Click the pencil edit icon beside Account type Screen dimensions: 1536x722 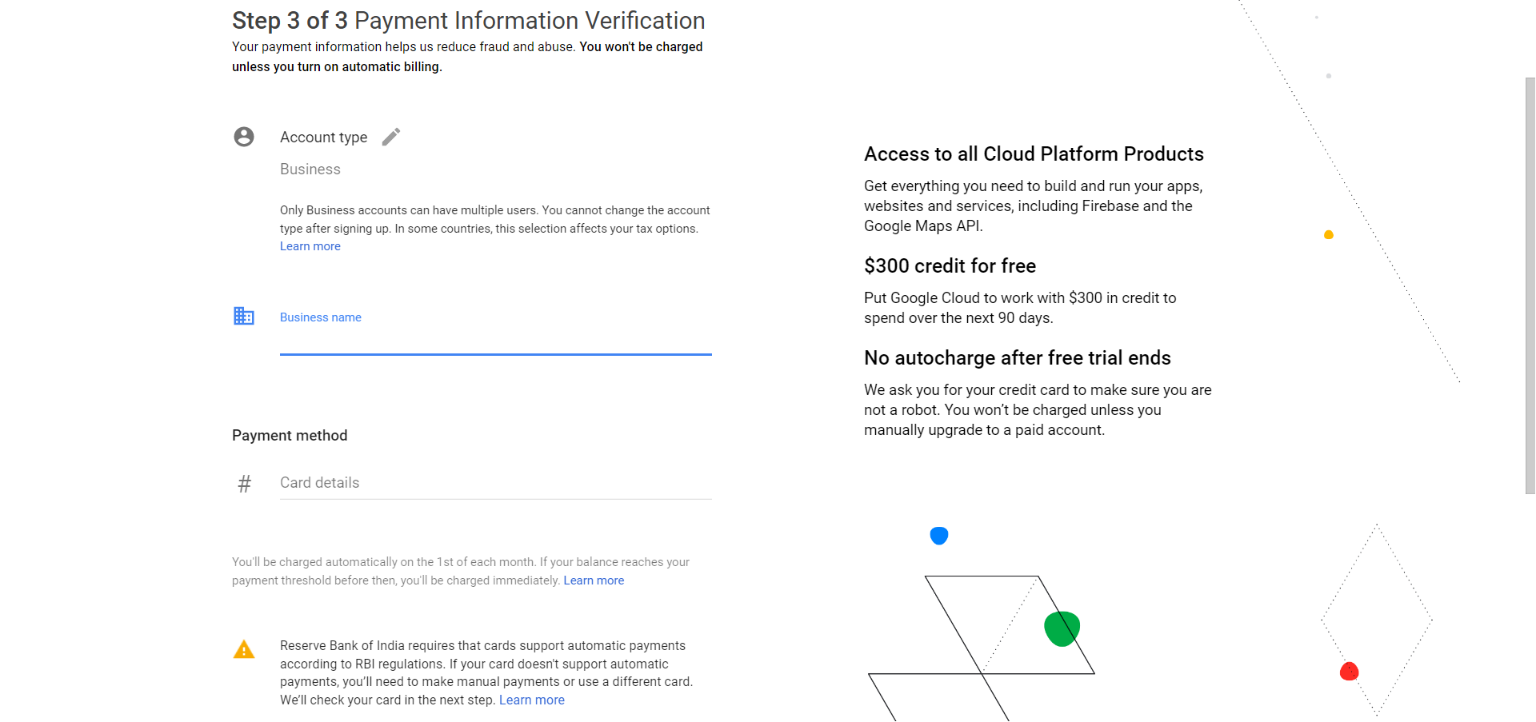[391, 137]
